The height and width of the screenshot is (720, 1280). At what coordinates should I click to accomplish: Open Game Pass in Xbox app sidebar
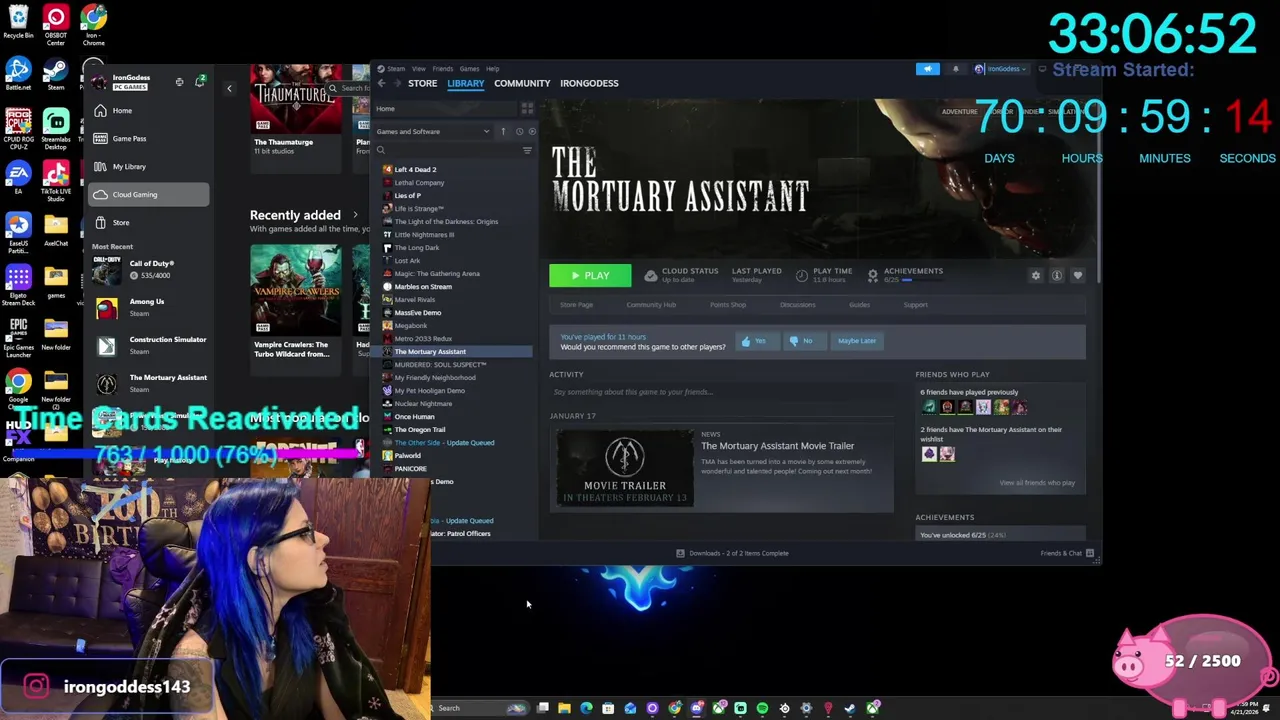pyautogui.click(x=148, y=139)
